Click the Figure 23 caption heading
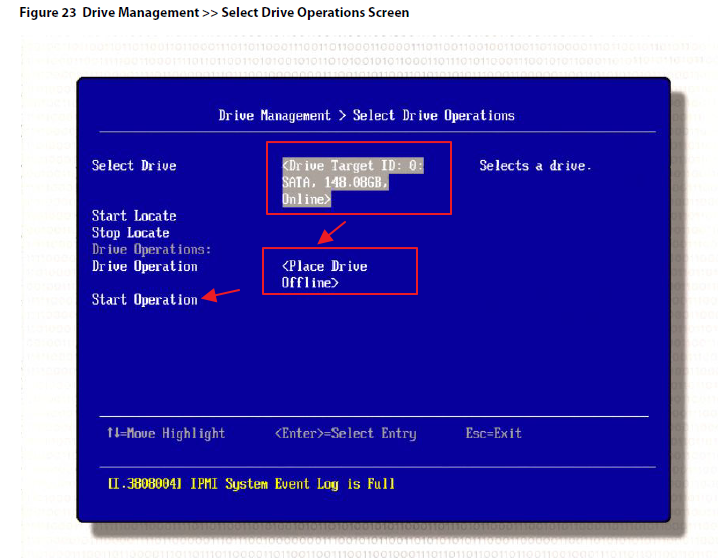Screen dimensions: 718x558 (214, 12)
